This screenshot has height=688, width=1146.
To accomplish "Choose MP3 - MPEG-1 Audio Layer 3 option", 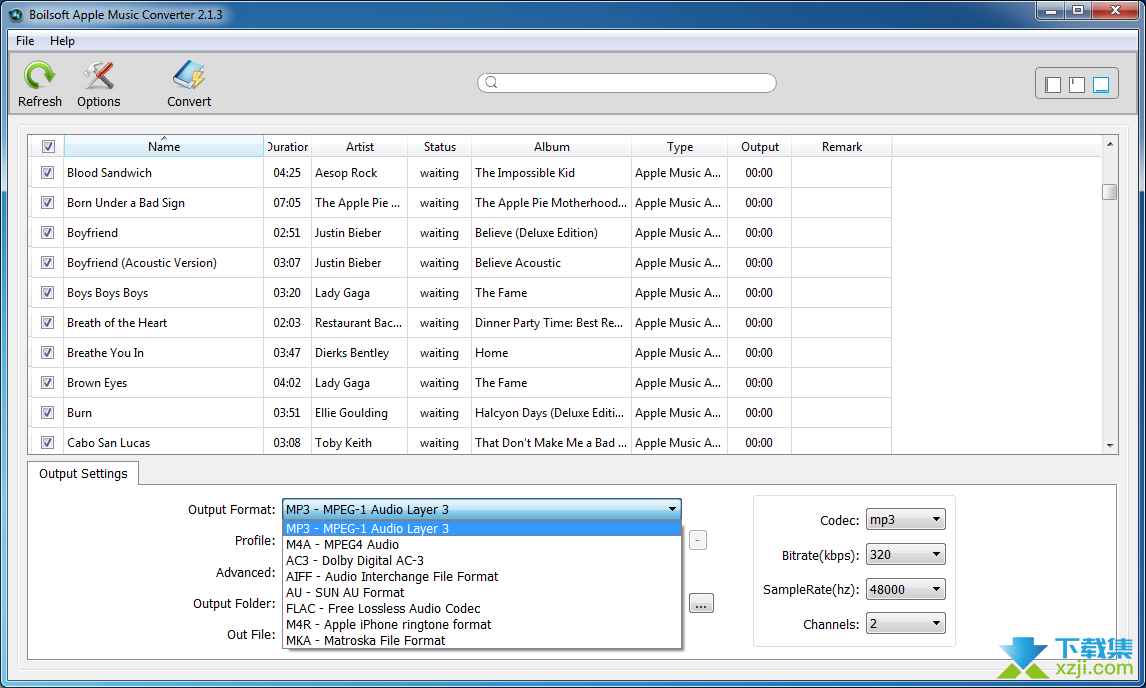I will (482, 529).
